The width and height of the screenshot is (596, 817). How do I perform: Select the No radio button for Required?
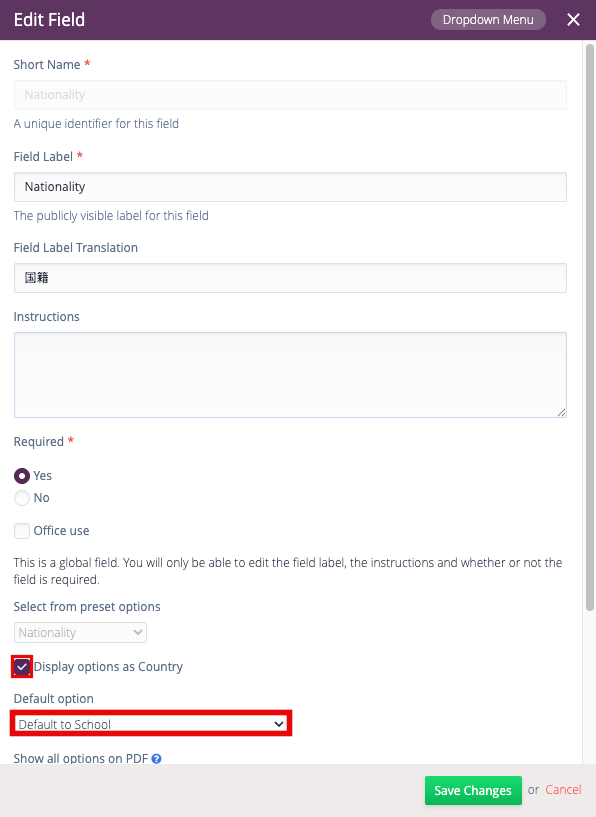22,498
